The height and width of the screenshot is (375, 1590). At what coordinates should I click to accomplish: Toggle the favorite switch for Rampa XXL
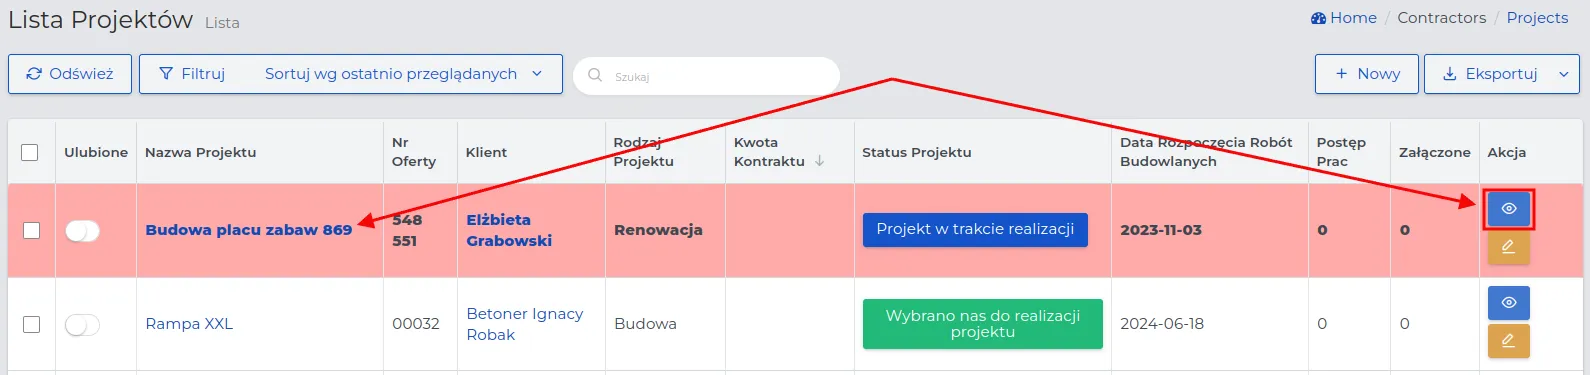[82, 325]
